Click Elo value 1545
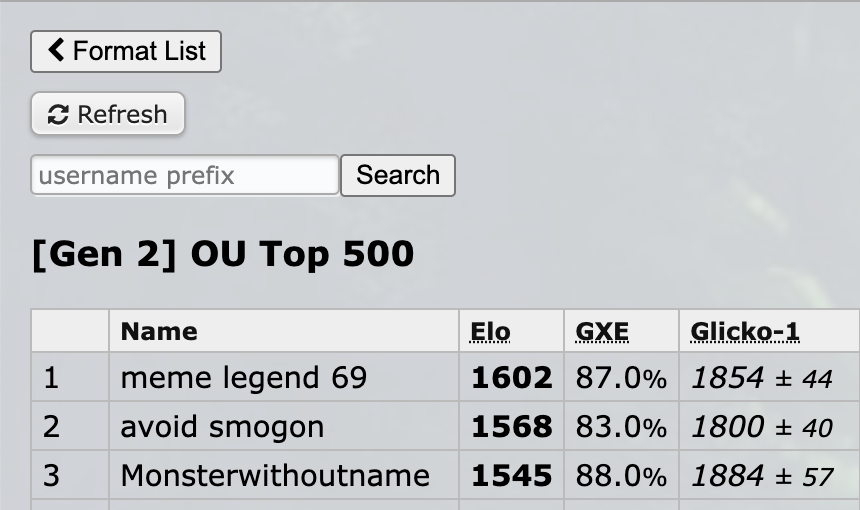The height and width of the screenshot is (510, 860). [511, 476]
